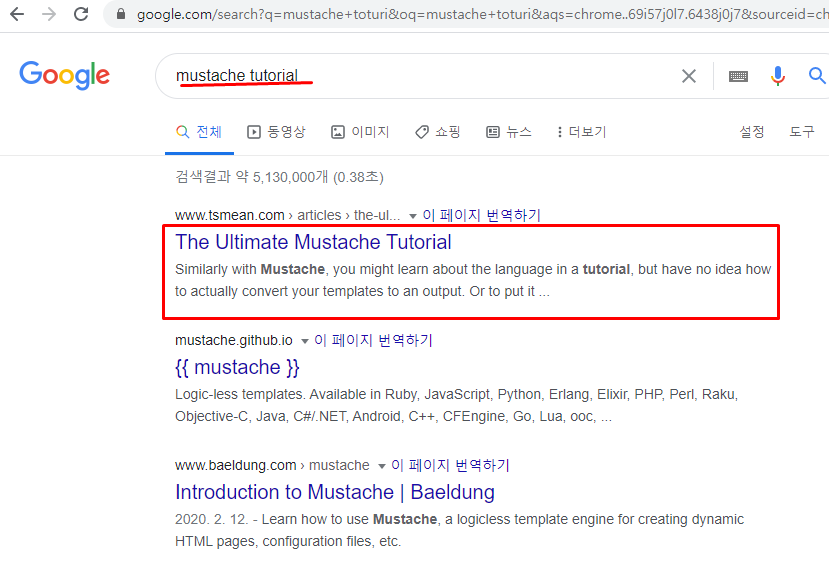
Task: Clear the search query with the X icon
Action: click(688, 76)
